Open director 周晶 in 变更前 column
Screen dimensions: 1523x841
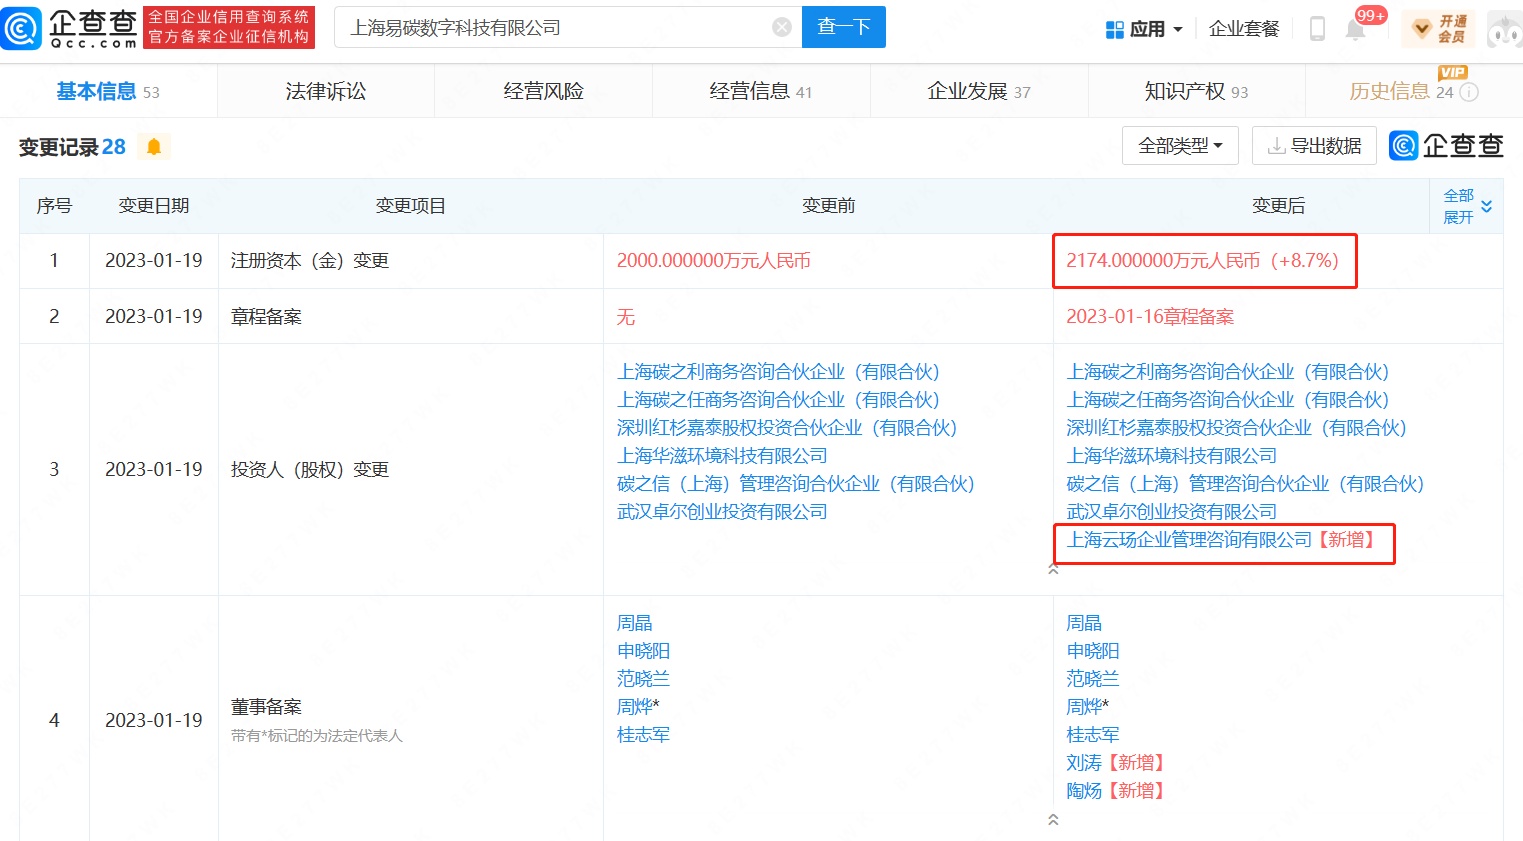pyautogui.click(x=635, y=623)
